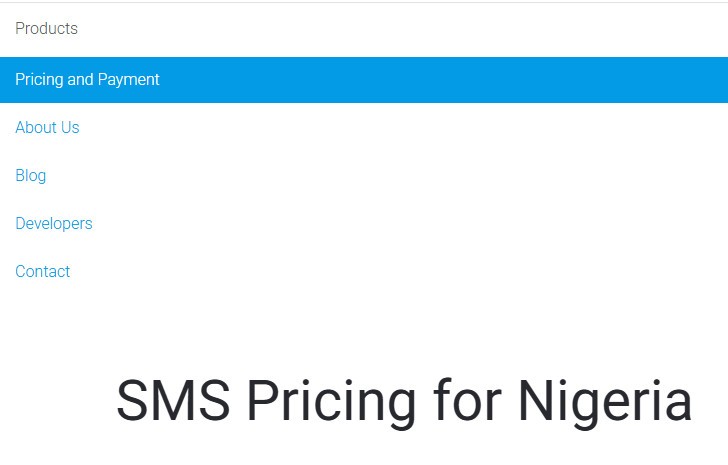Click the Contact link
Viewport: 728px width, 465px height.
42,272
